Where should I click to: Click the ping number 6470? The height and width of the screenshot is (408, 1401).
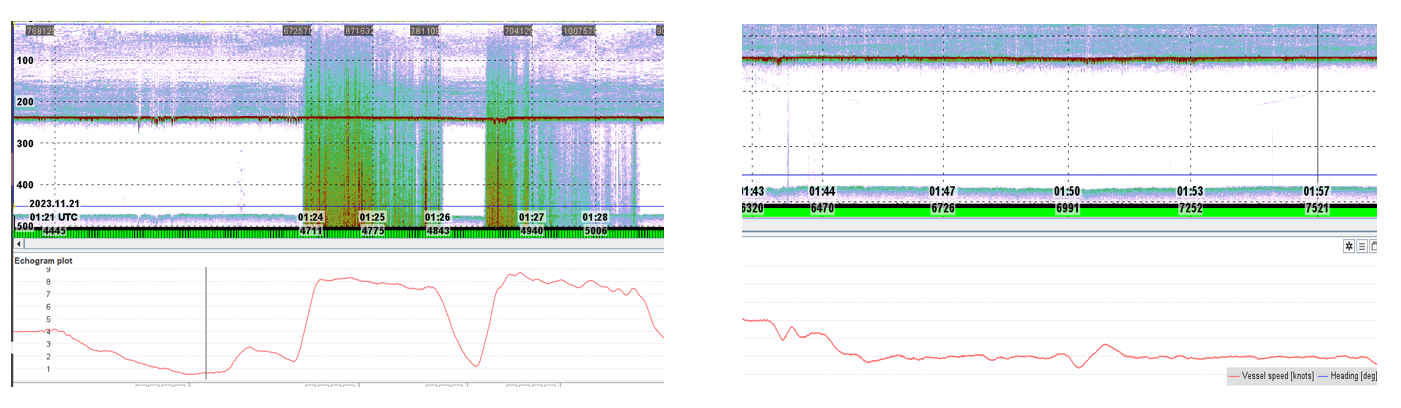tap(822, 208)
